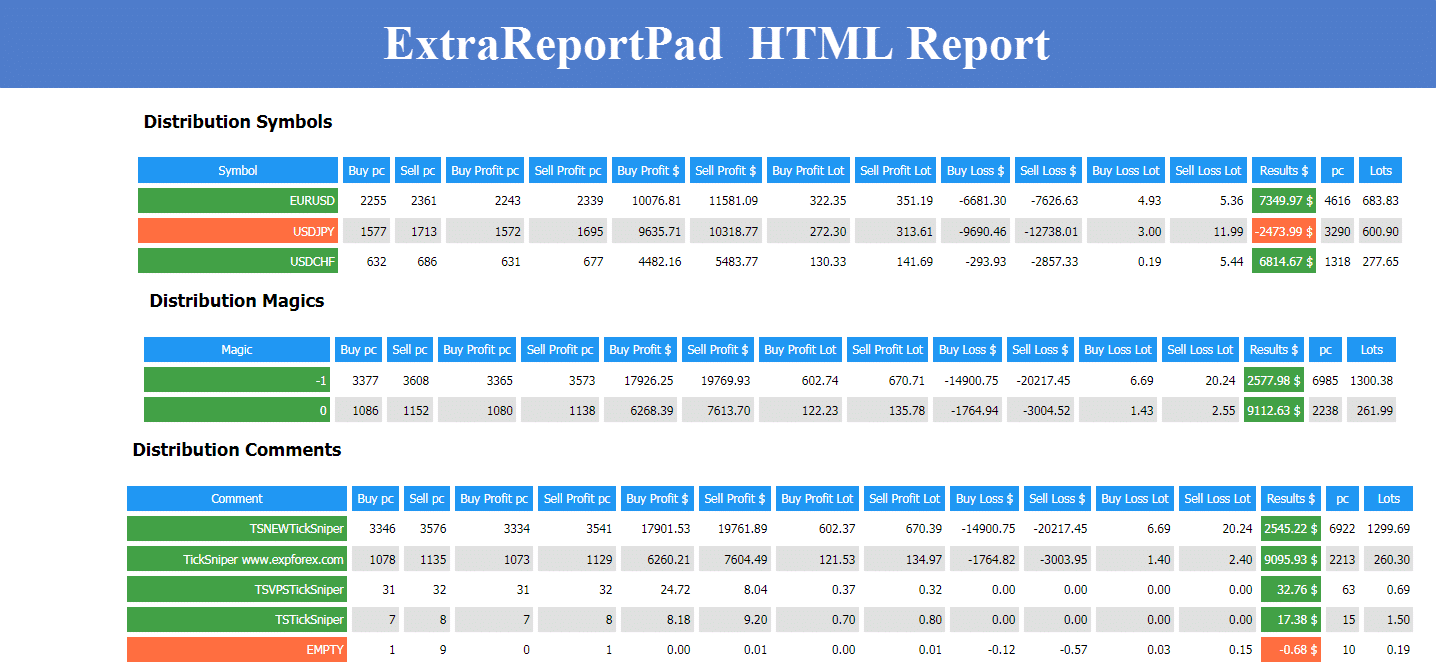This screenshot has width=1437, height=672.
Task: Click the Distribution Magics heading
Action: [237, 301]
